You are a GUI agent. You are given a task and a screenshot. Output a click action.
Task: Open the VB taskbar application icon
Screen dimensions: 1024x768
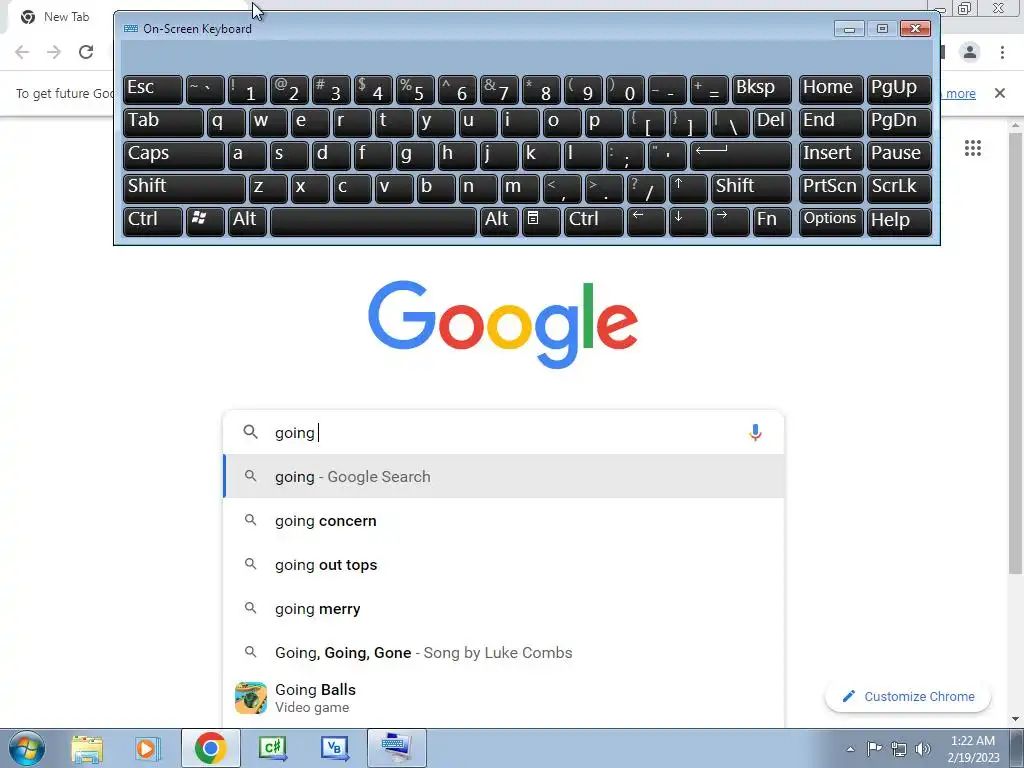coord(334,748)
